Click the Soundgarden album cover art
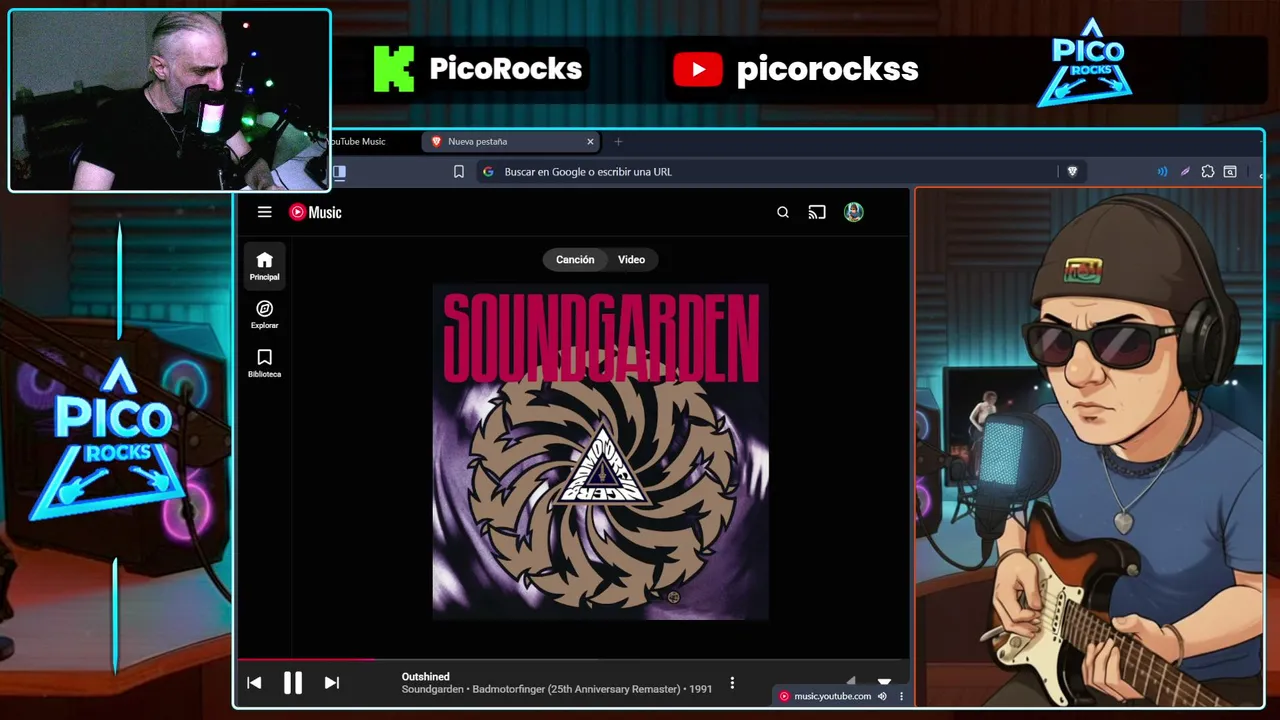The image size is (1280, 720). 600,452
